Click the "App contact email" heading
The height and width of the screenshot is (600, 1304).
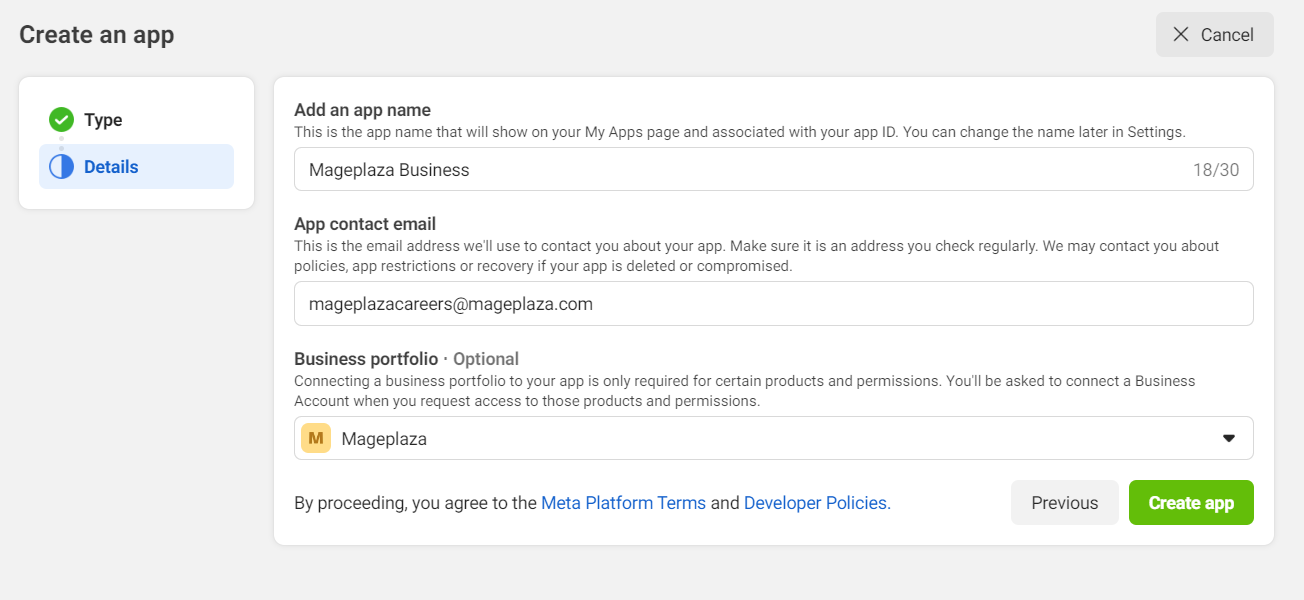point(365,224)
